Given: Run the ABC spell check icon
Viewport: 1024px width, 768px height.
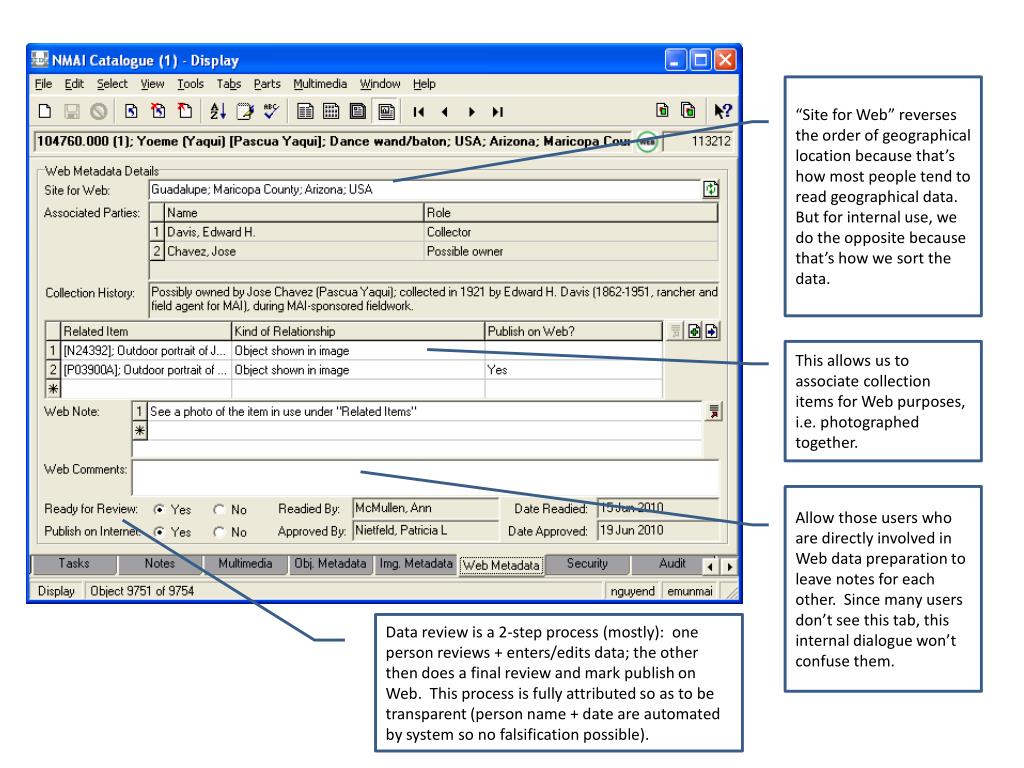Looking at the screenshot, I should (x=271, y=111).
